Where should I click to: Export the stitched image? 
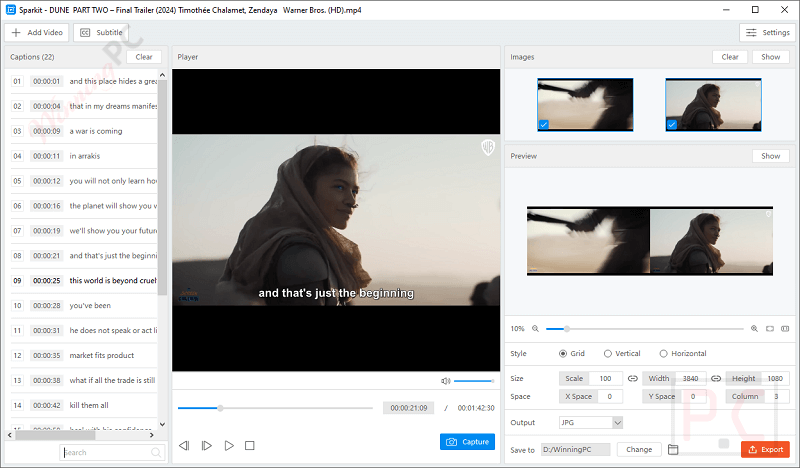(765, 449)
